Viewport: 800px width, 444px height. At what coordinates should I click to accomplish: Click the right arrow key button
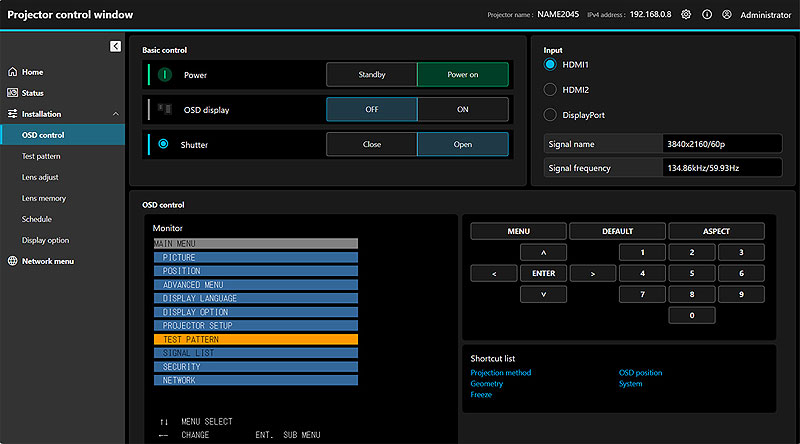coord(593,274)
